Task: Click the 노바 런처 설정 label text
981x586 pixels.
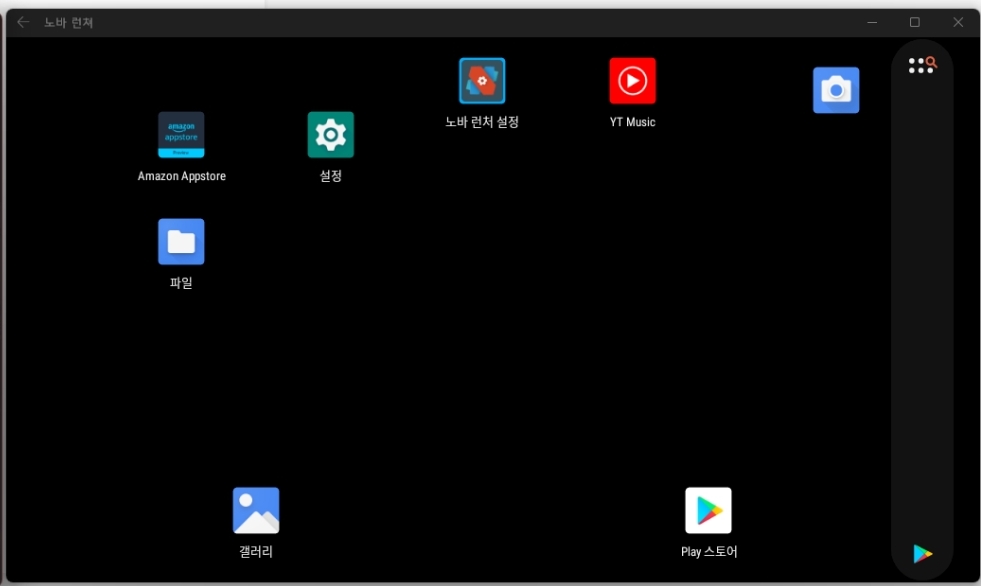Action: tap(482, 122)
